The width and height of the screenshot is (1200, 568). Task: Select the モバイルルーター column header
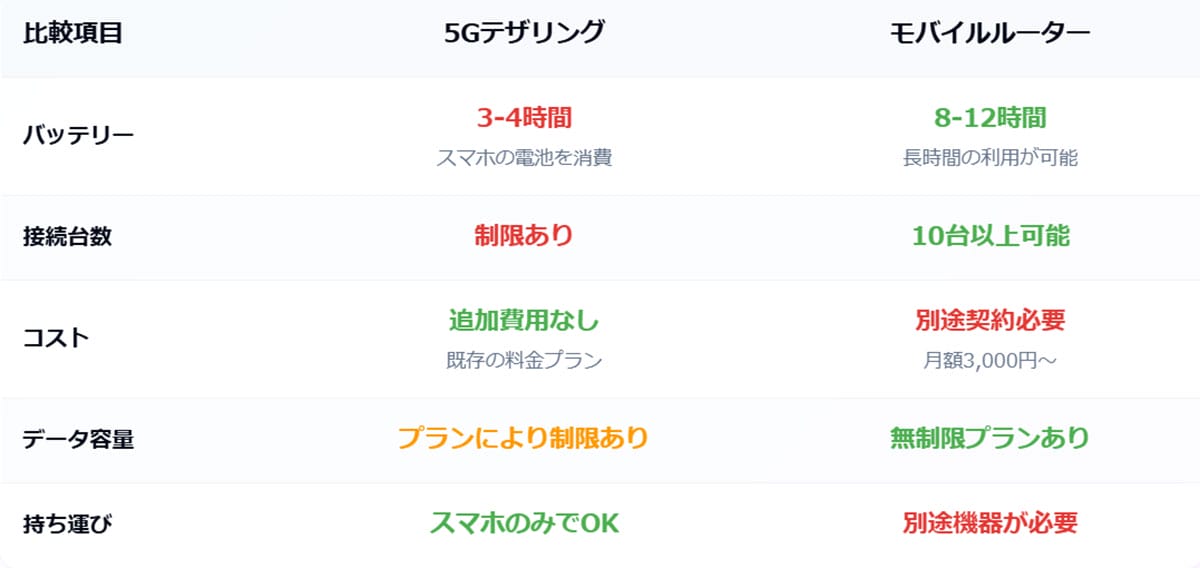(x=989, y=33)
